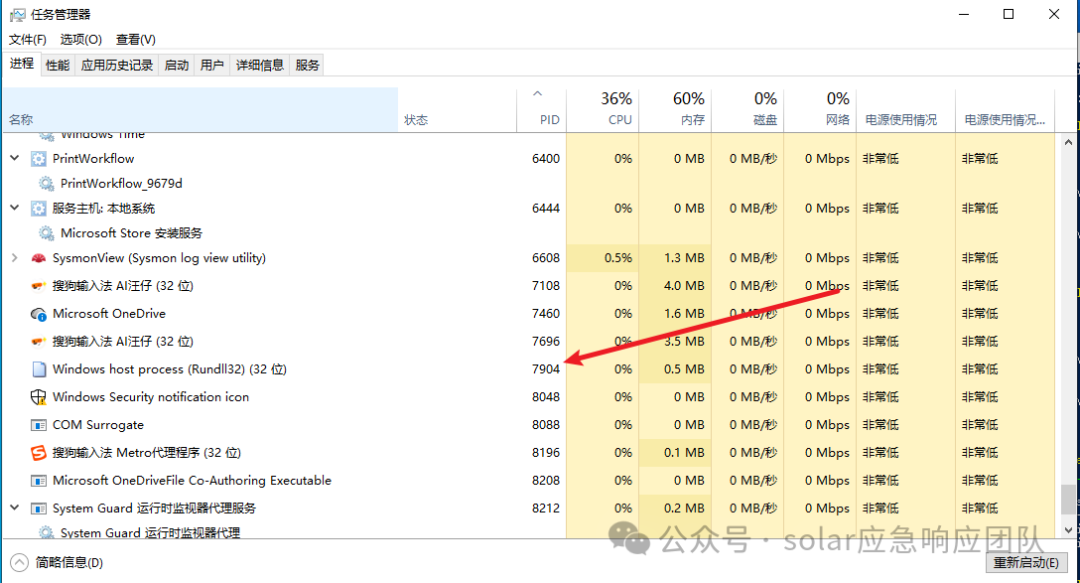Open the 文件(F) menu

coord(28,39)
